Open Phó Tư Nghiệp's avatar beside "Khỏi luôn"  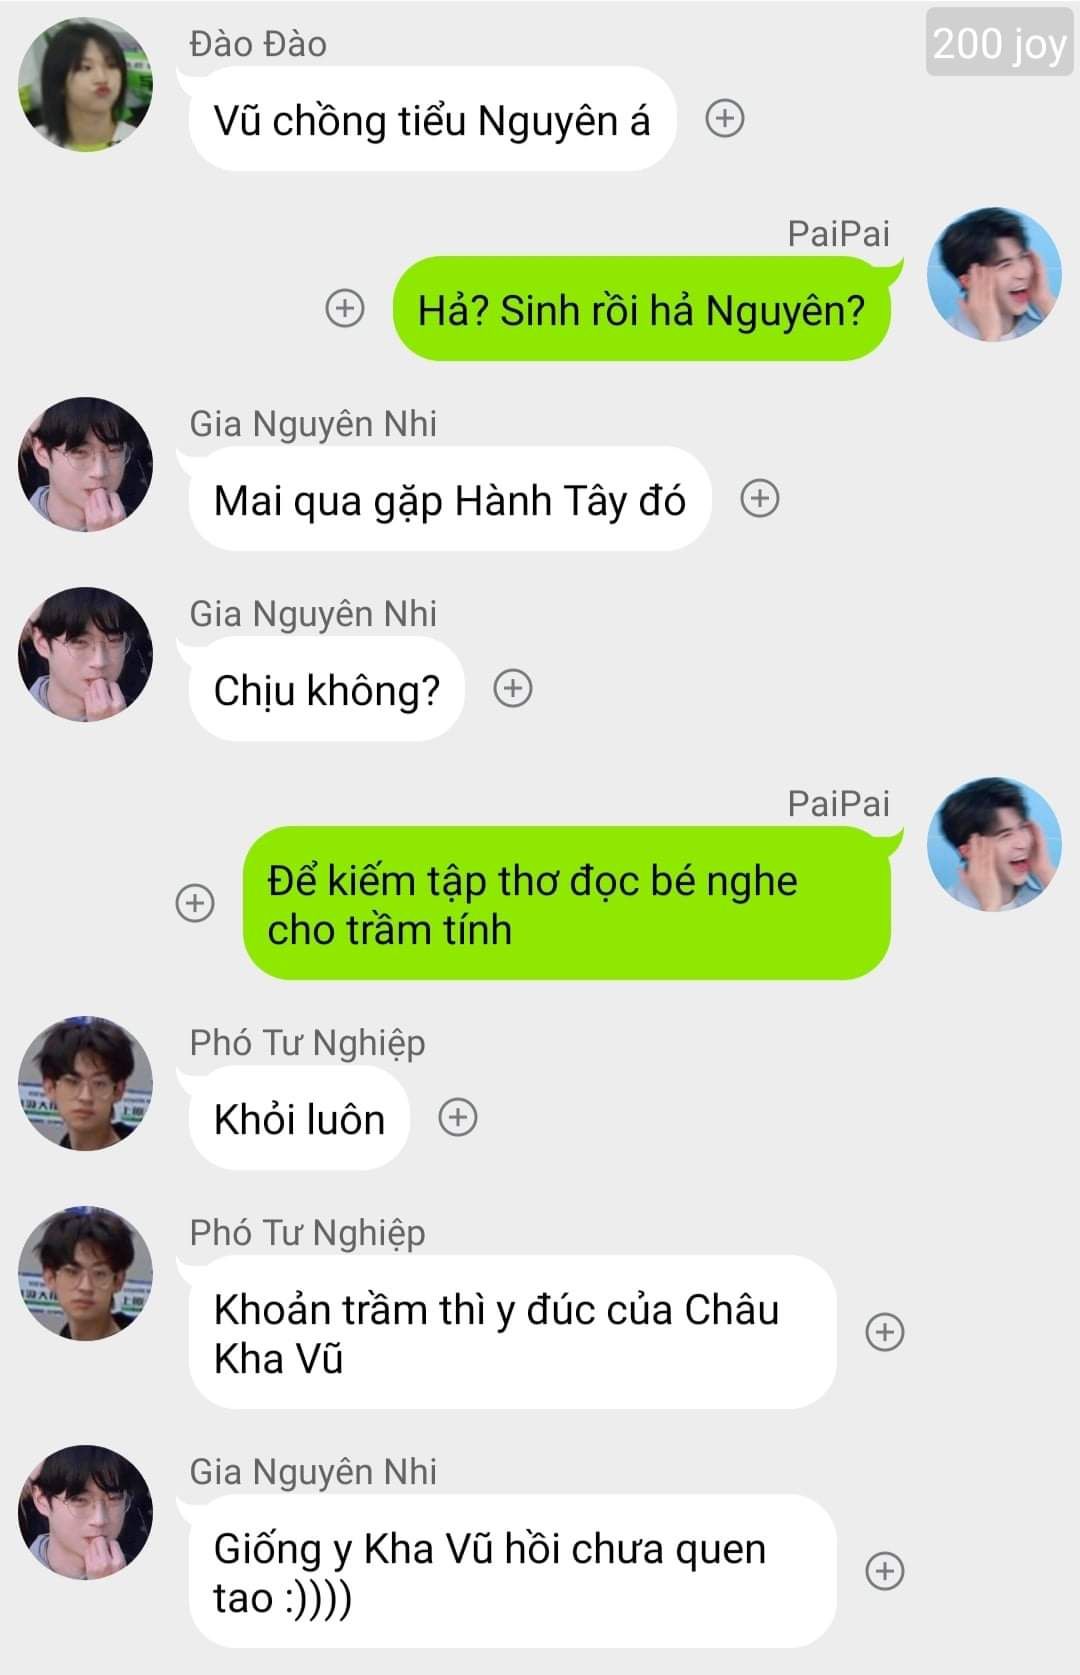click(x=86, y=1084)
